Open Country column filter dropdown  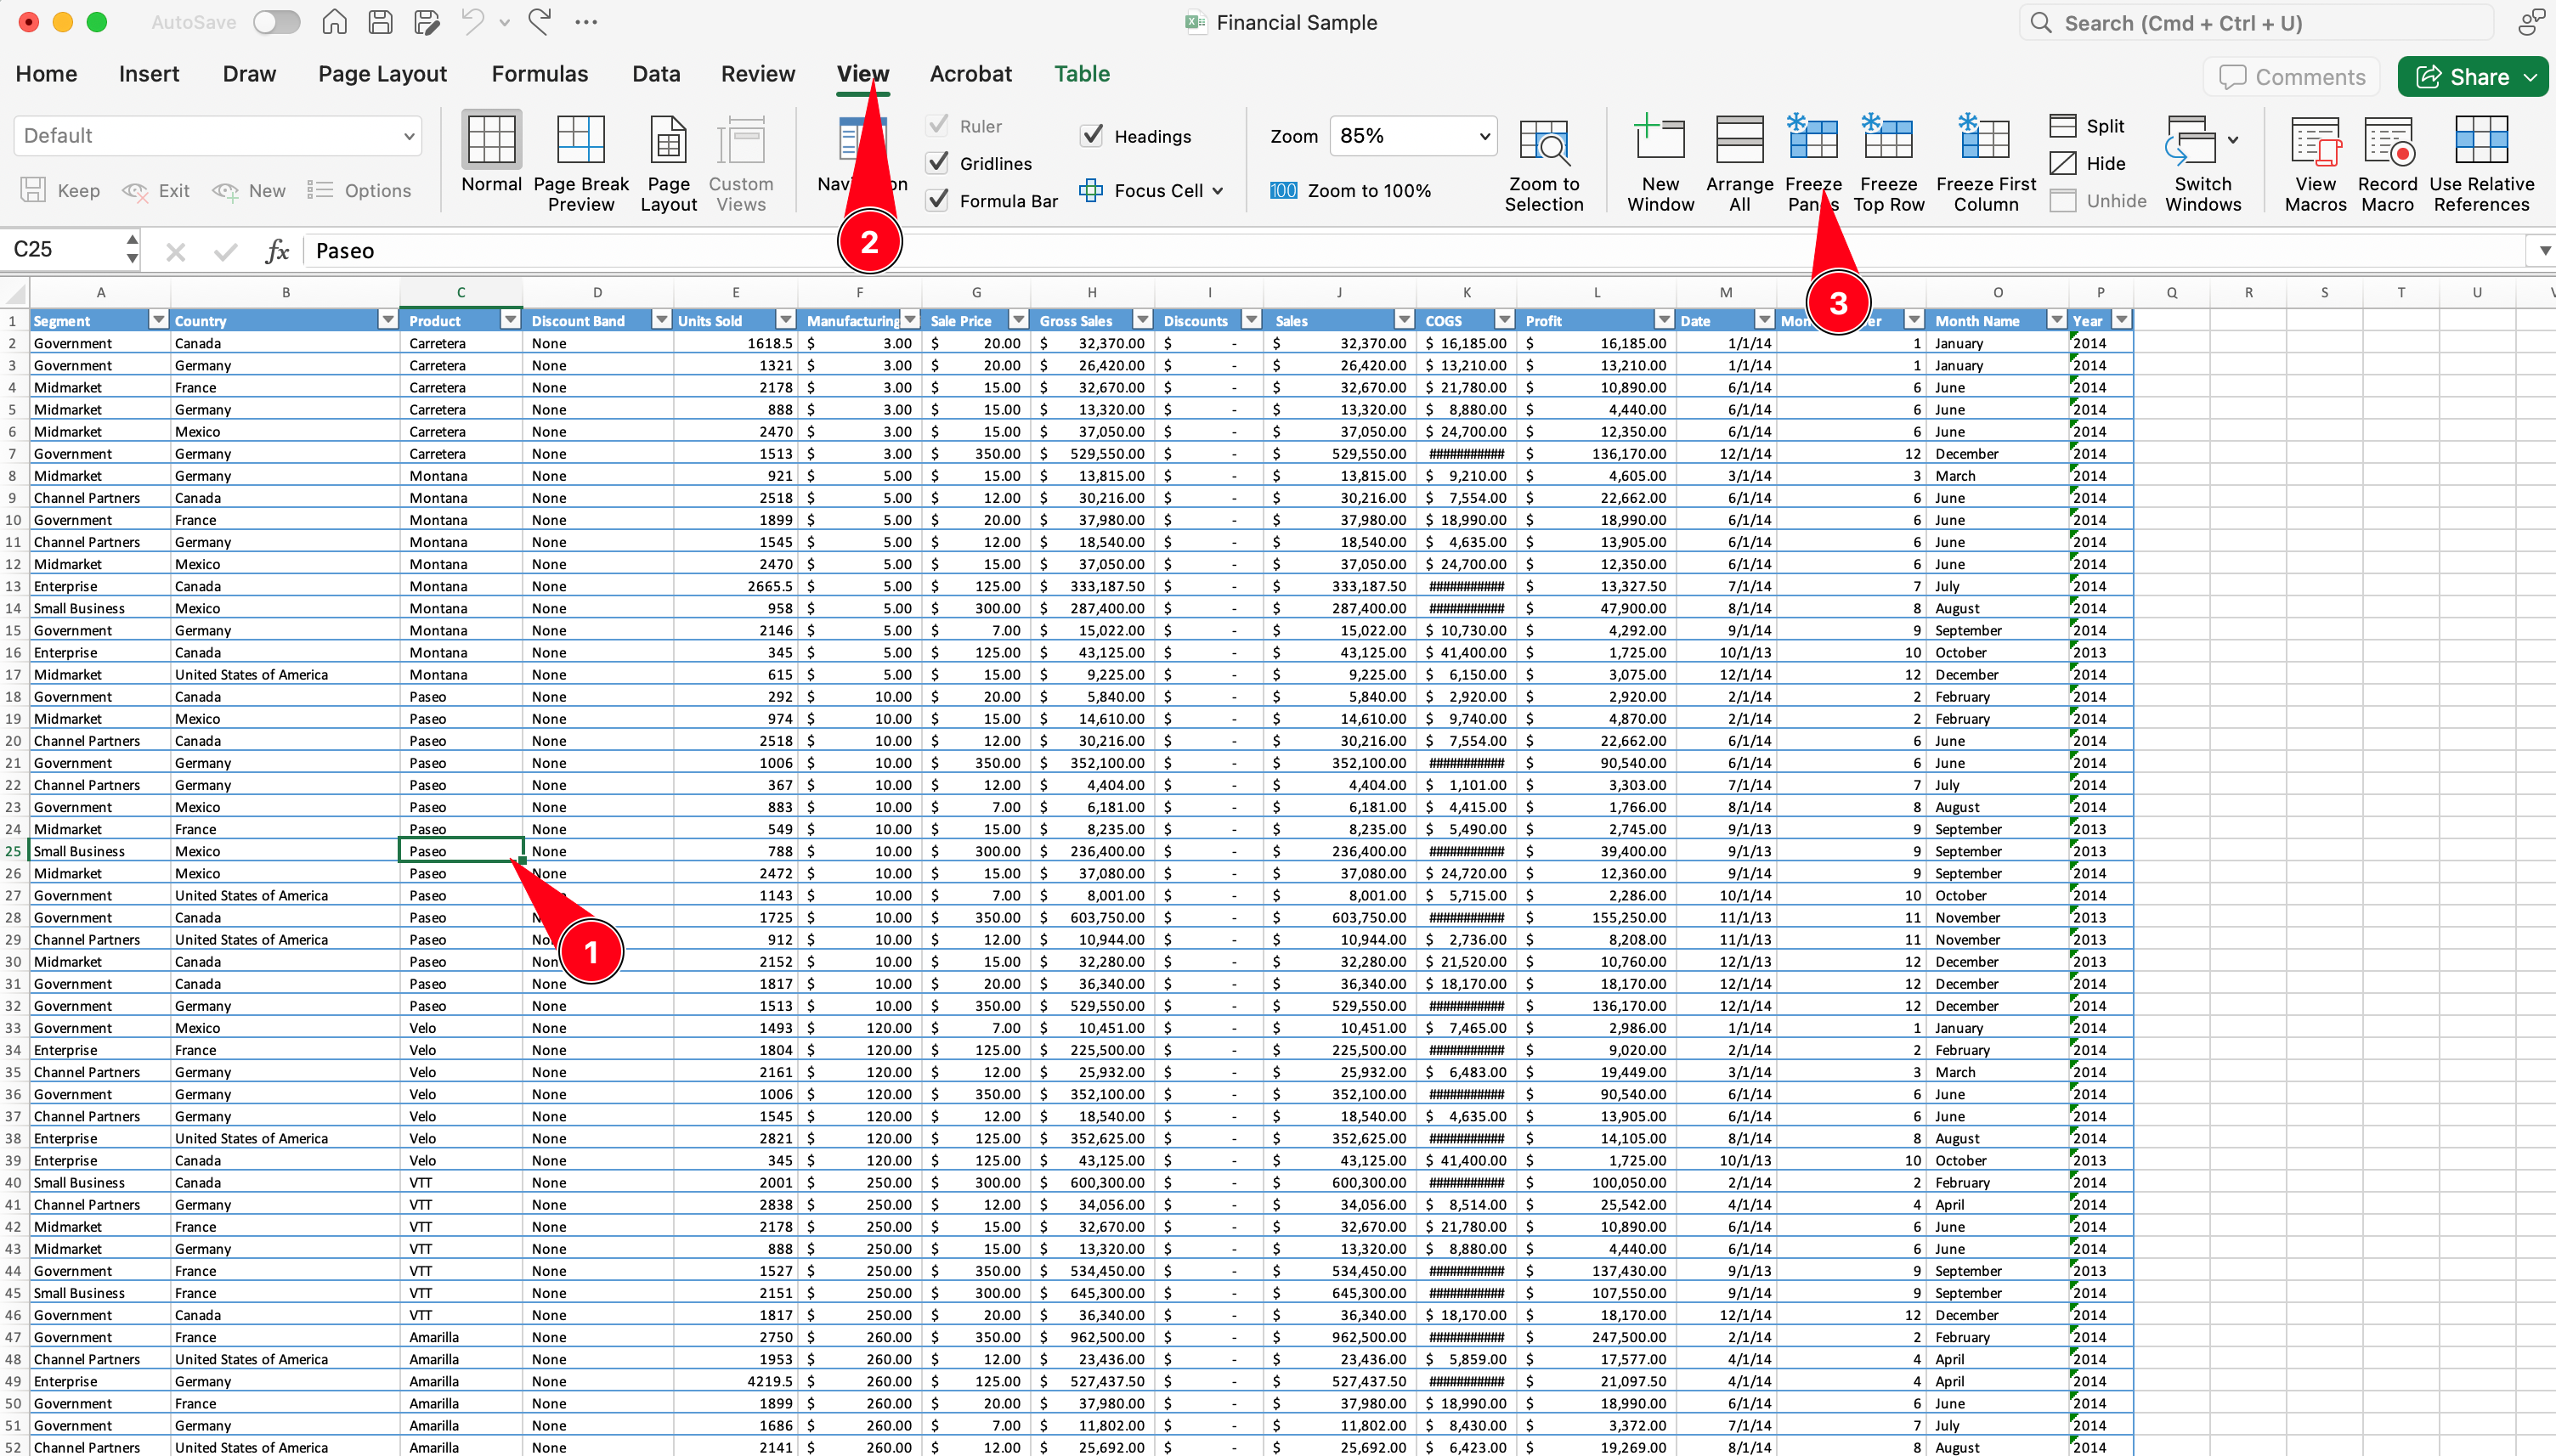click(x=388, y=320)
